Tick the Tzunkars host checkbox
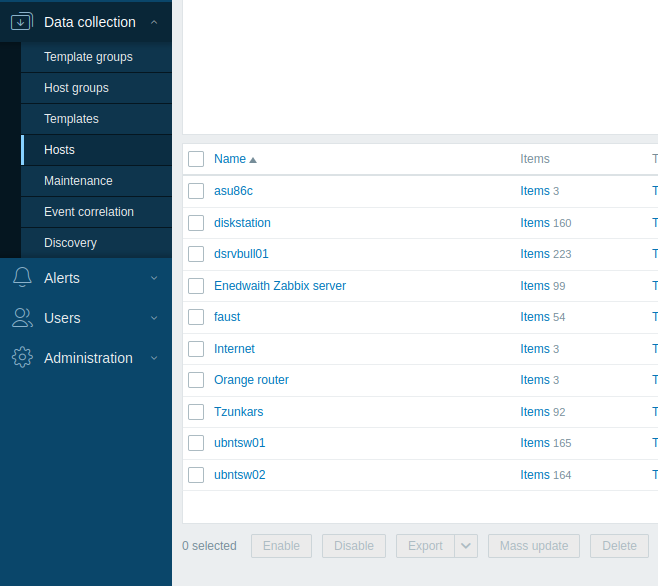This screenshot has height=586, width=658. tap(196, 412)
